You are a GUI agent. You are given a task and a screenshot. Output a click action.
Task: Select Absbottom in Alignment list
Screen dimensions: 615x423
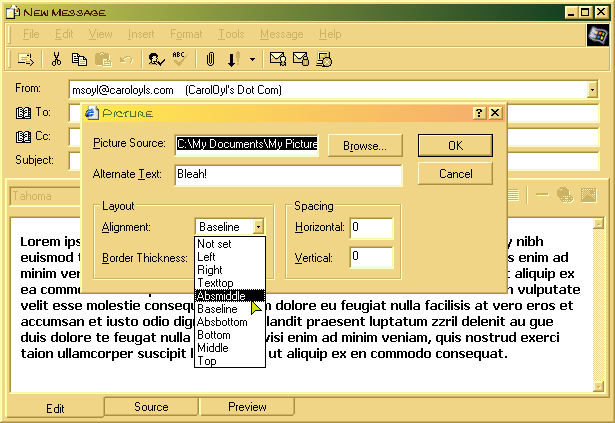pyautogui.click(x=230, y=322)
